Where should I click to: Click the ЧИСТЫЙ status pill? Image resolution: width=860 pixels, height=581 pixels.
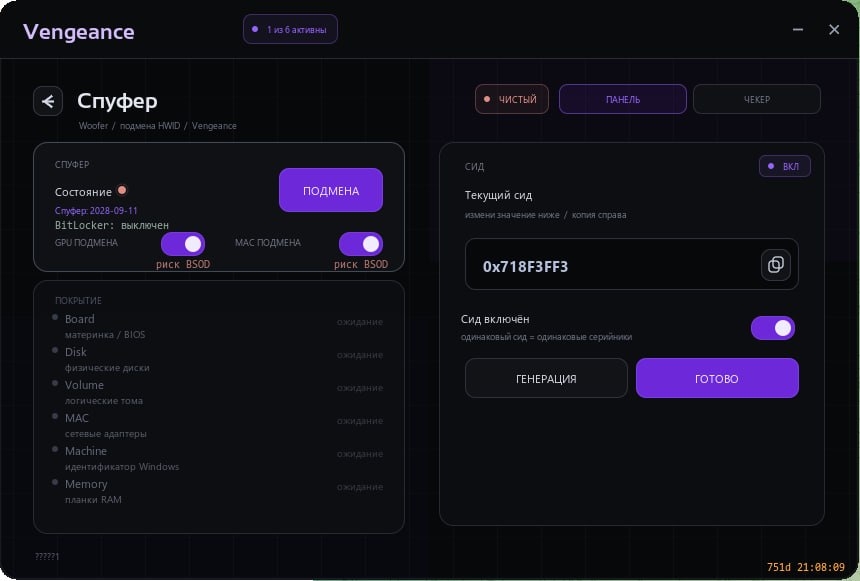(512, 99)
